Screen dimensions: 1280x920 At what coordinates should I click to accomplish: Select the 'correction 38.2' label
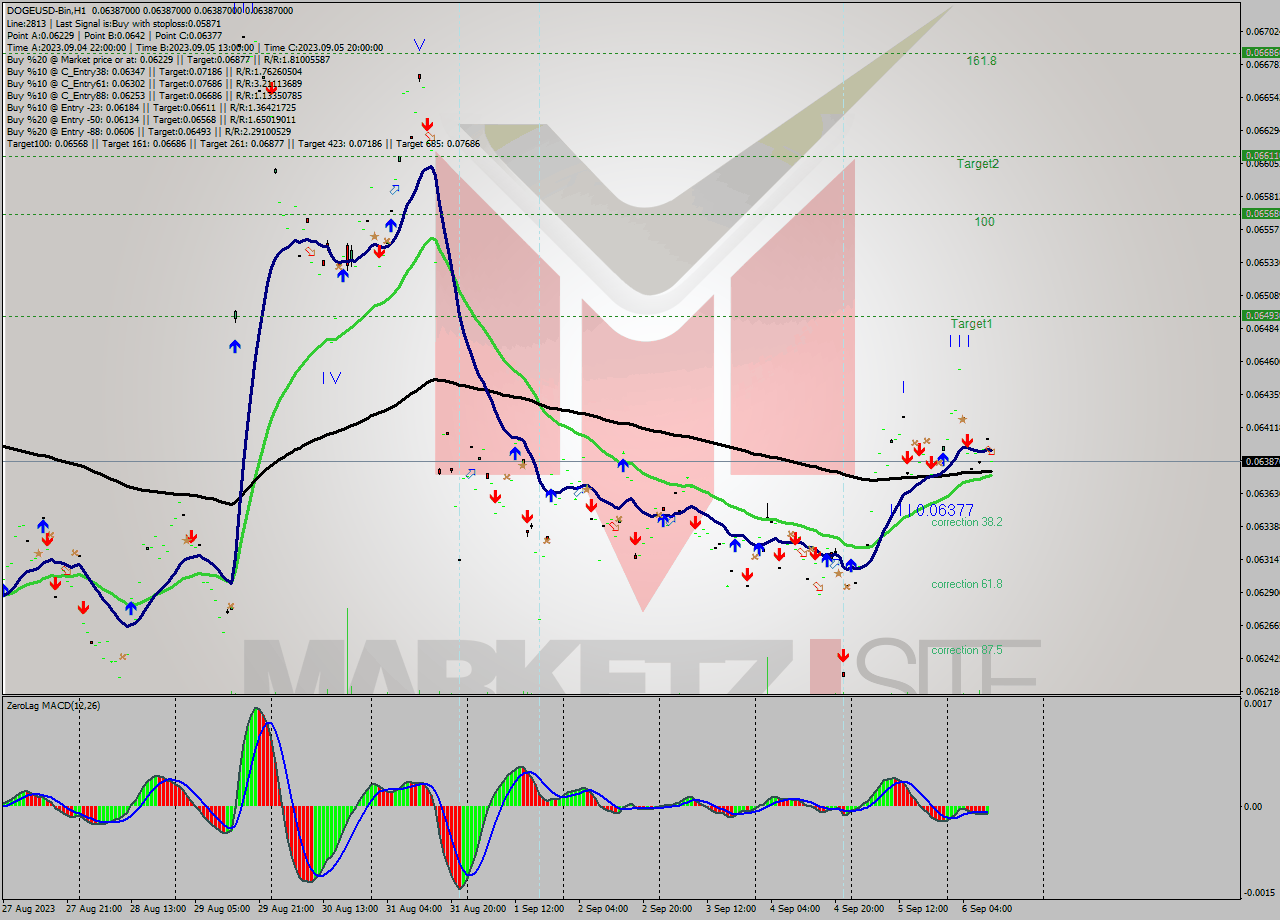point(967,522)
